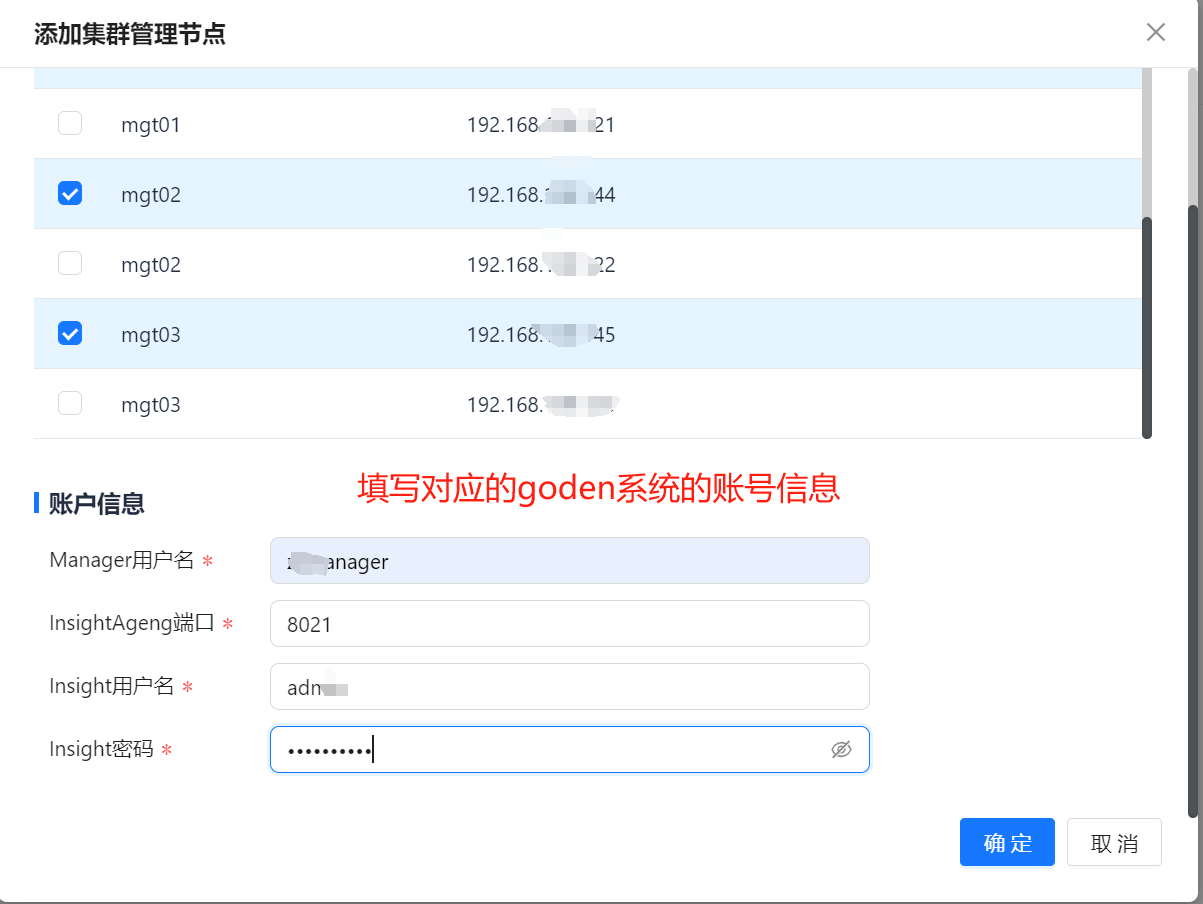The image size is (1203, 904).
Task: Click the node table vertical scrollbar
Action: coord(1147,327)
